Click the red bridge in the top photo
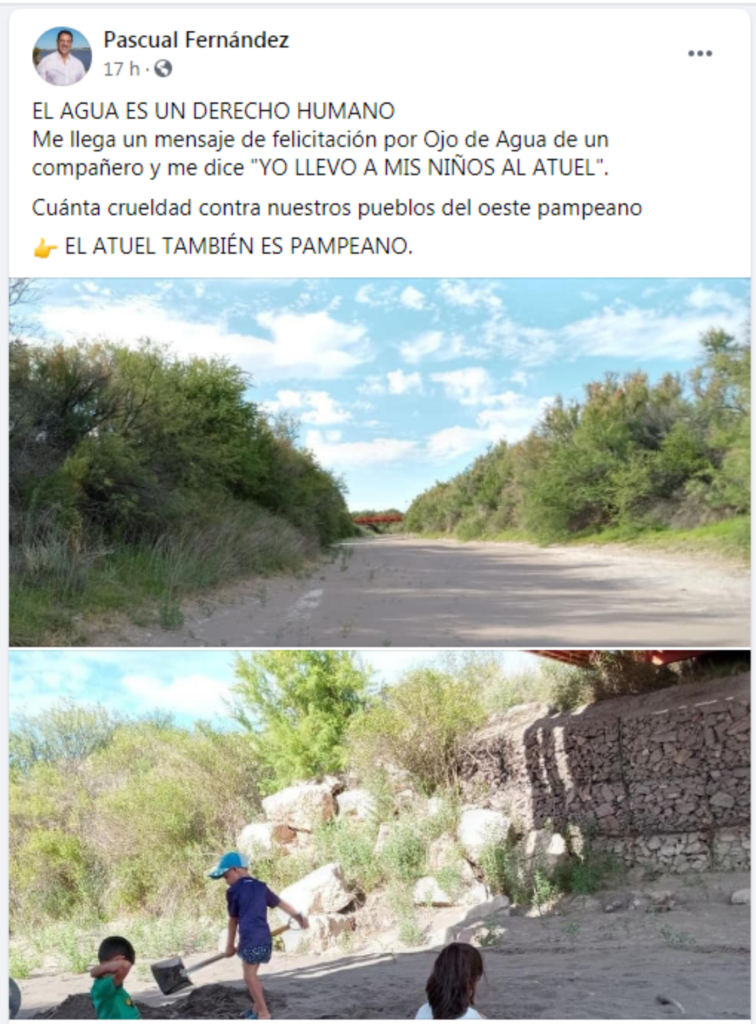Screen dimensions: 756x1024 click(x=377, y=520)
